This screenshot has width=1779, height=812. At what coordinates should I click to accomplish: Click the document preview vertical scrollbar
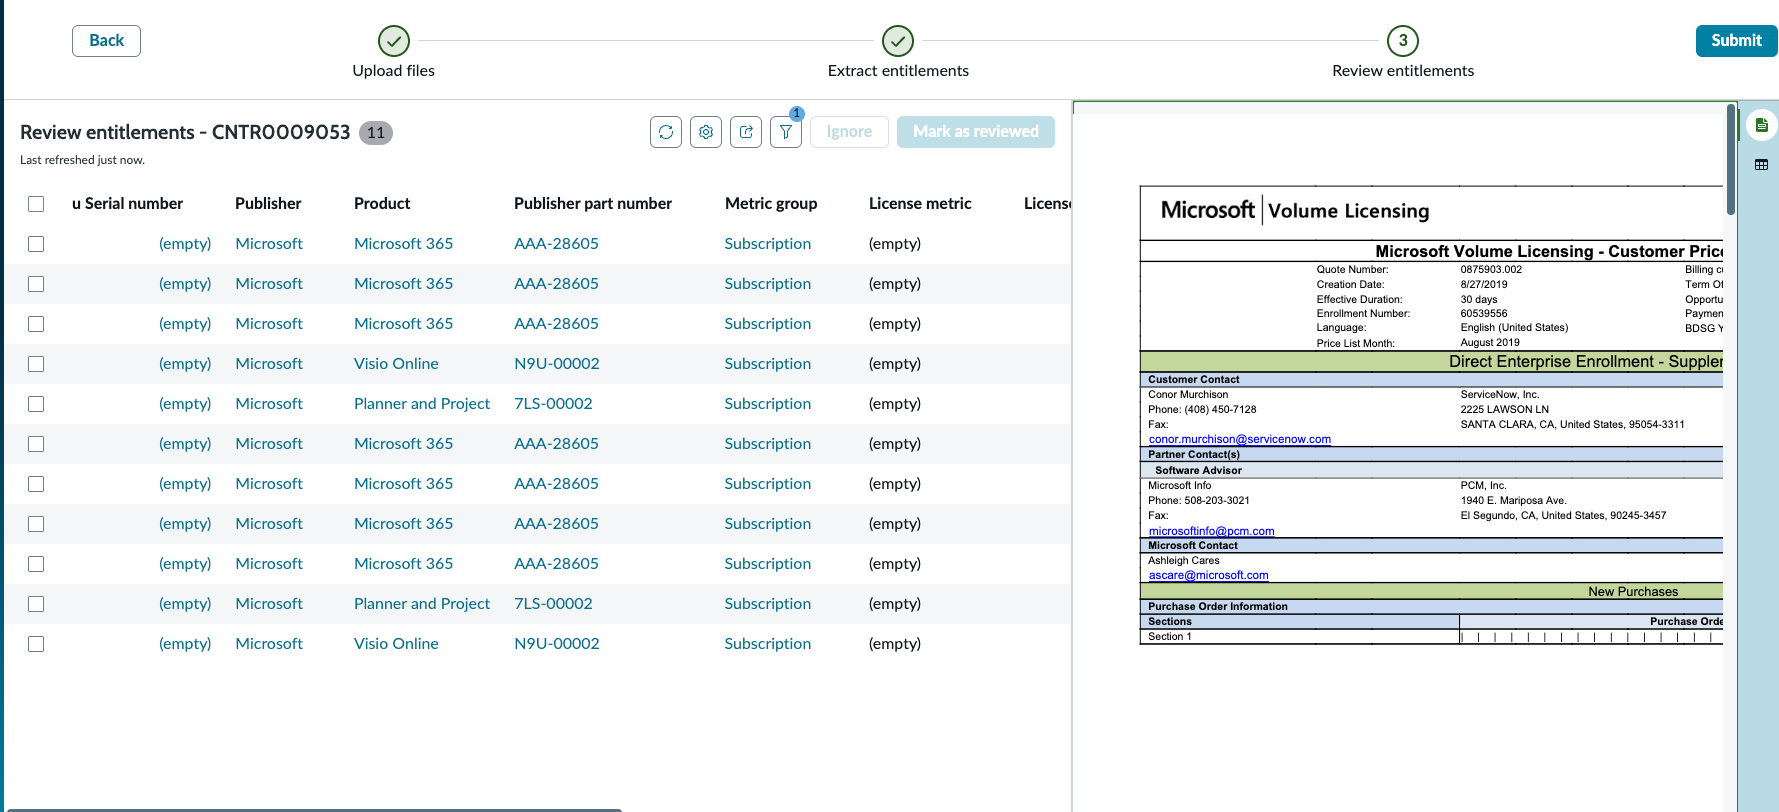coord(1730,160)
